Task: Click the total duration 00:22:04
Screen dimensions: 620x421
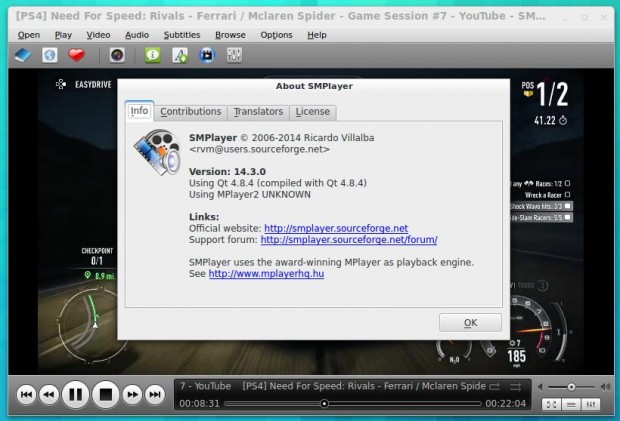Action: click(x=505, y=404)
